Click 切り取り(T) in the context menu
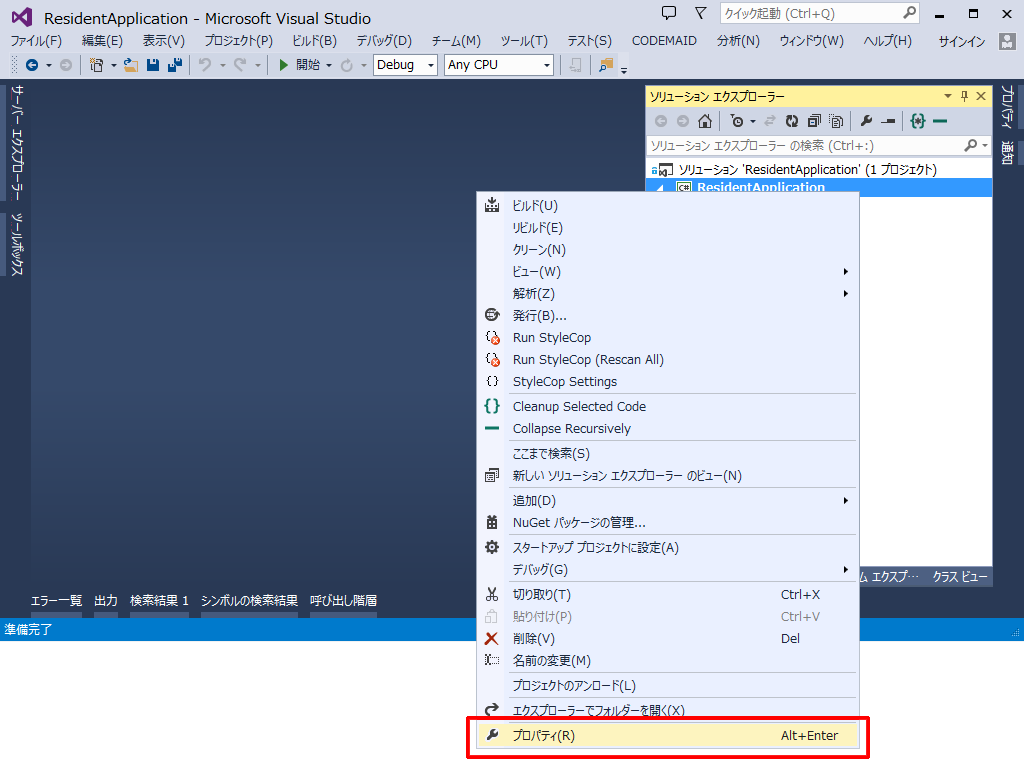This screenshot has height=759, width=1024. tap(667, 594)
